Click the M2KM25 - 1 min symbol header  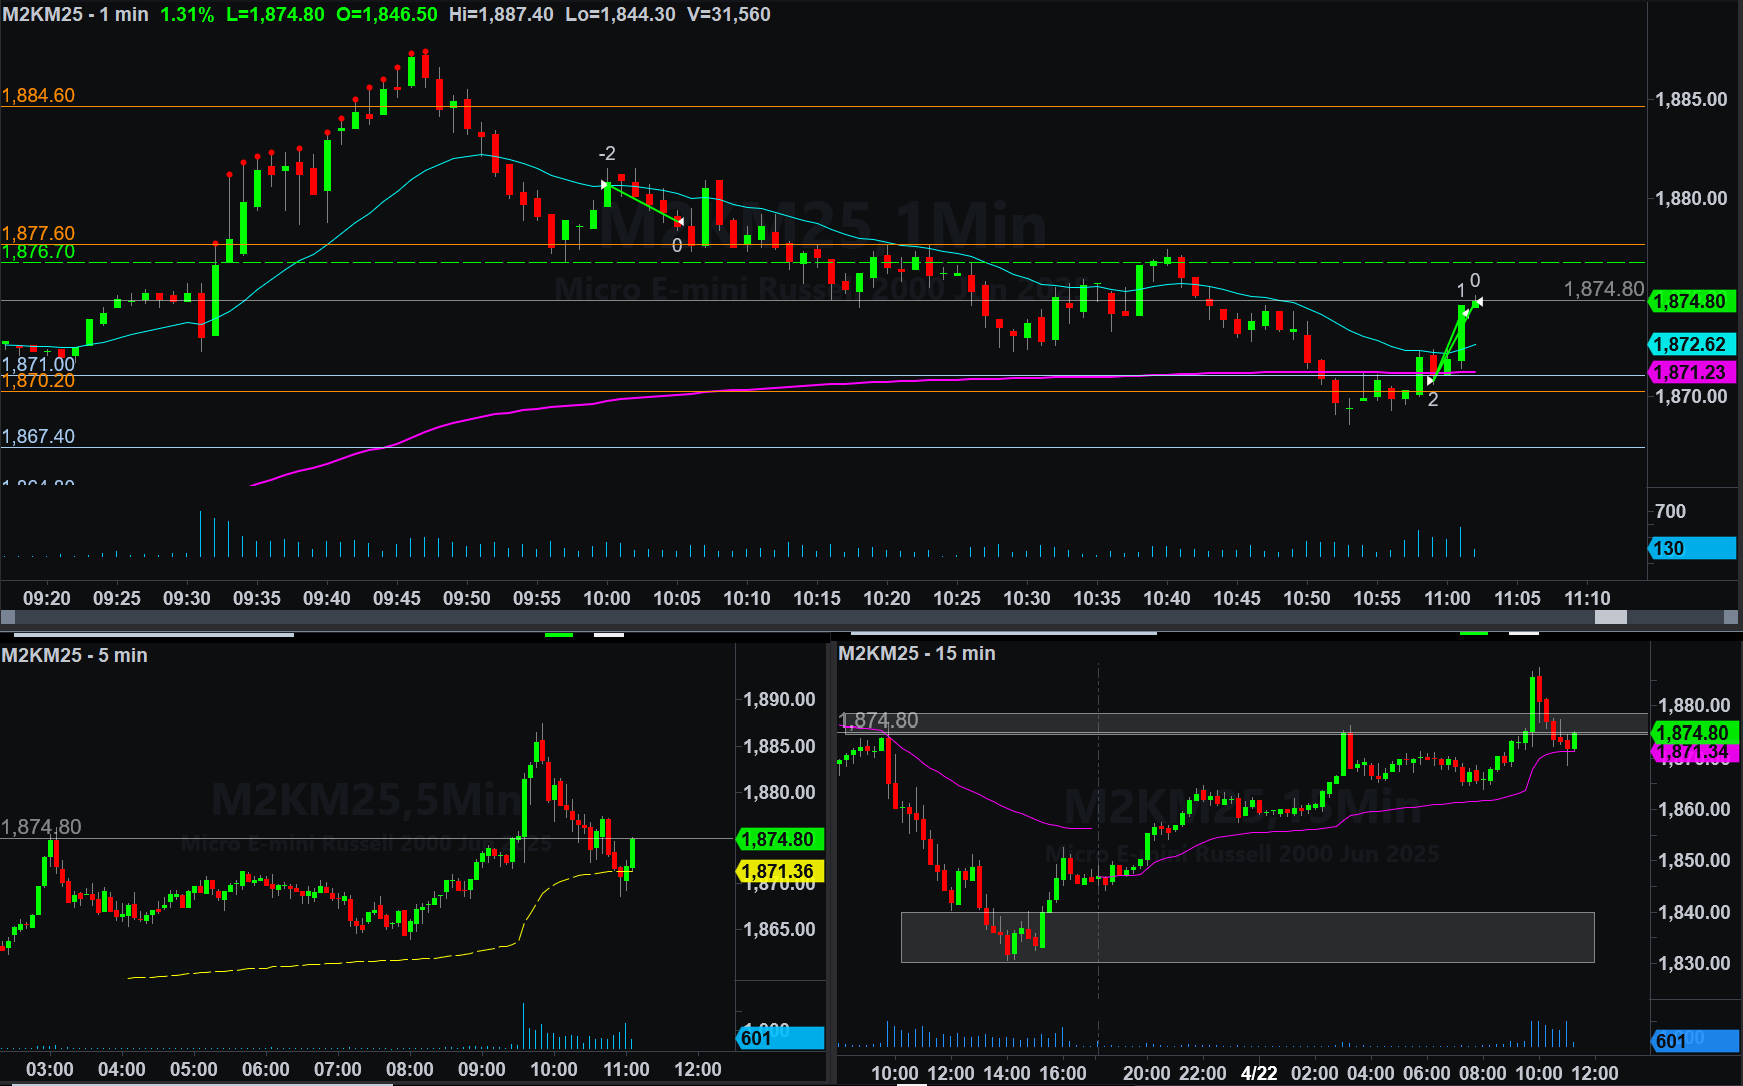pos(76,14)
